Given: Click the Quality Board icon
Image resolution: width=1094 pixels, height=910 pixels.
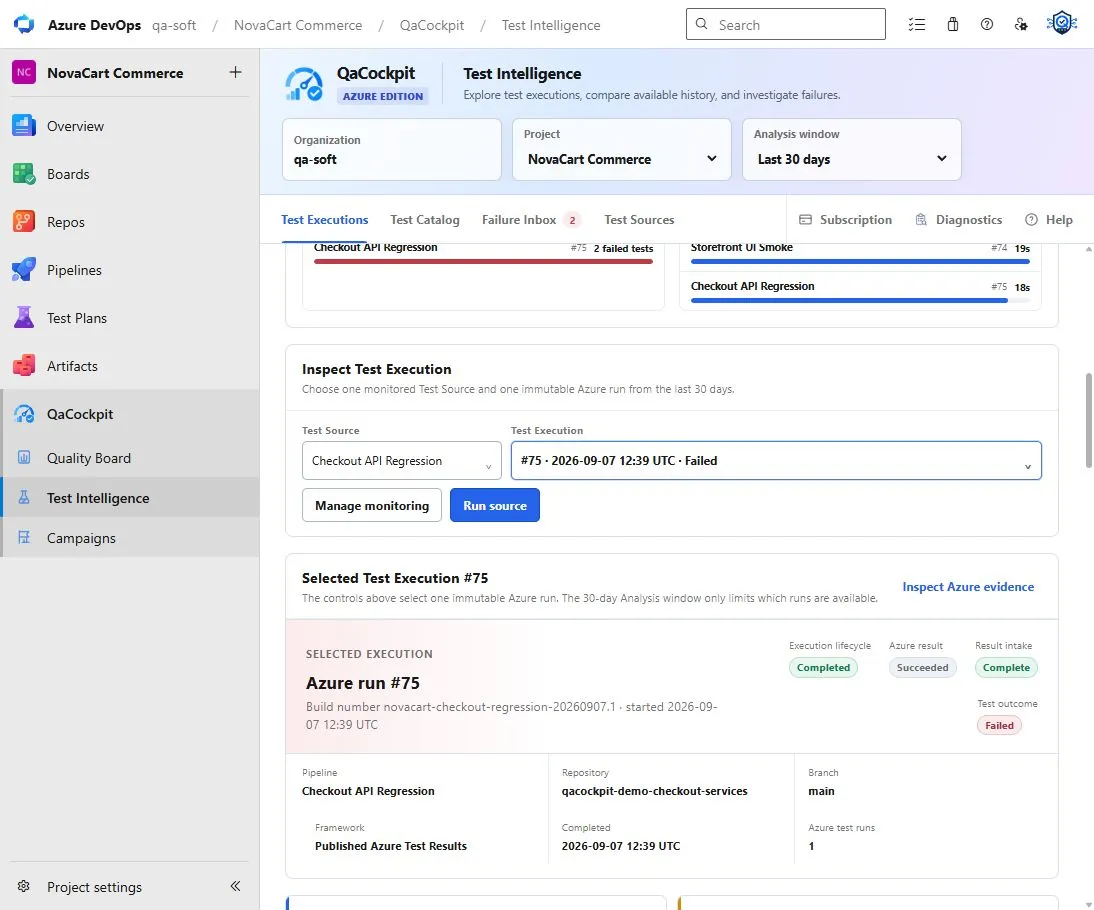Looking at the screenshot, I should pyautogui.click(x=24, y=458).
